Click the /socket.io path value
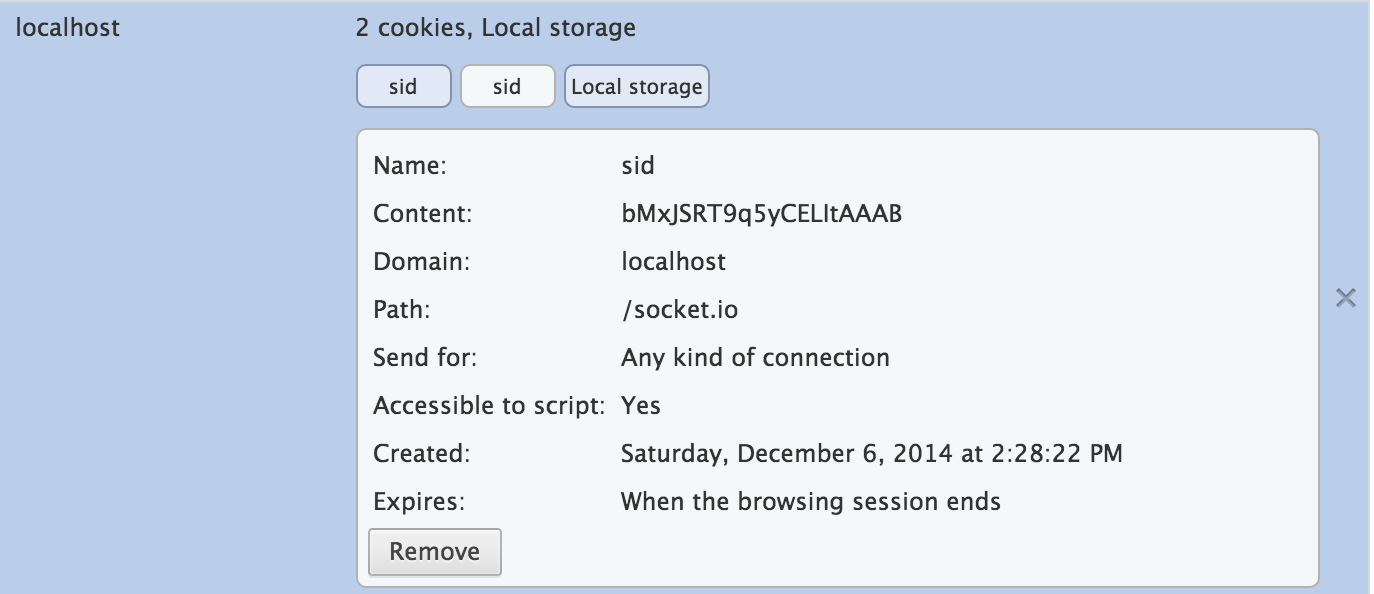 679,310
